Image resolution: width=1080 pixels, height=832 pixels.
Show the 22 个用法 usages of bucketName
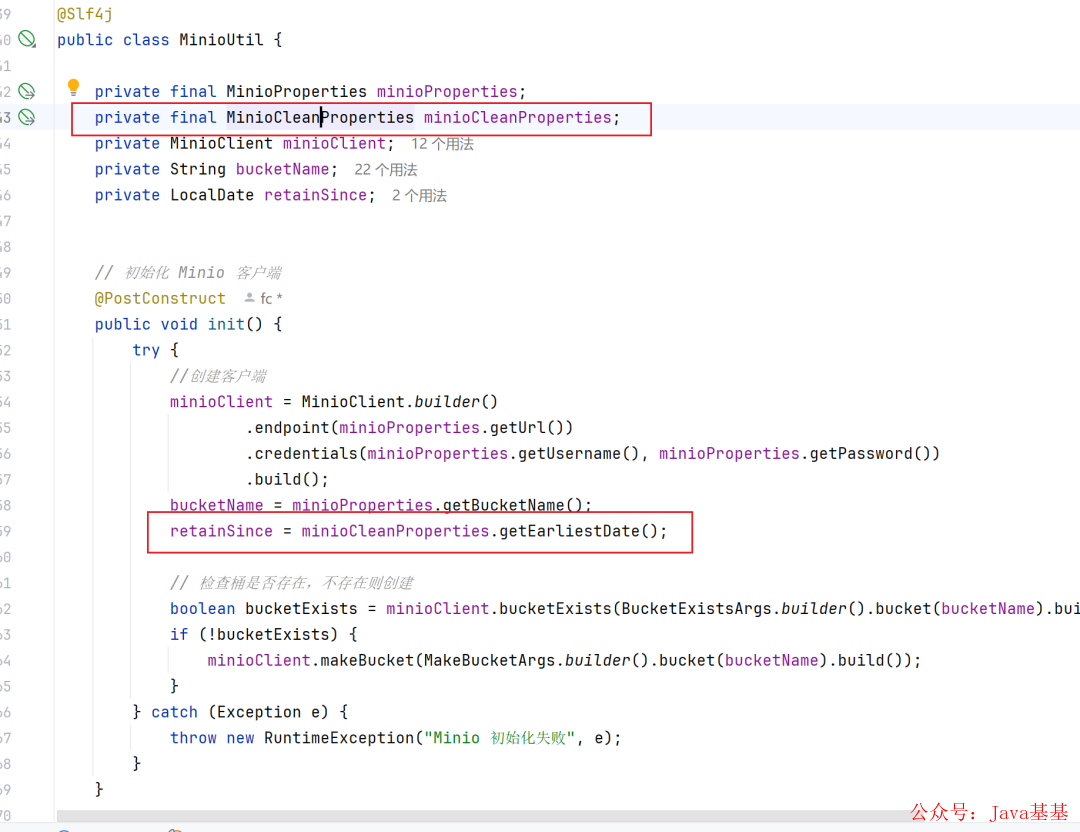point(386,169)
